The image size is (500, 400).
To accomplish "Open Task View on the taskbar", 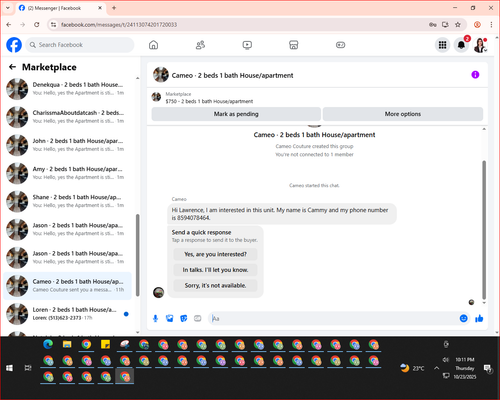I will point(28,368).
